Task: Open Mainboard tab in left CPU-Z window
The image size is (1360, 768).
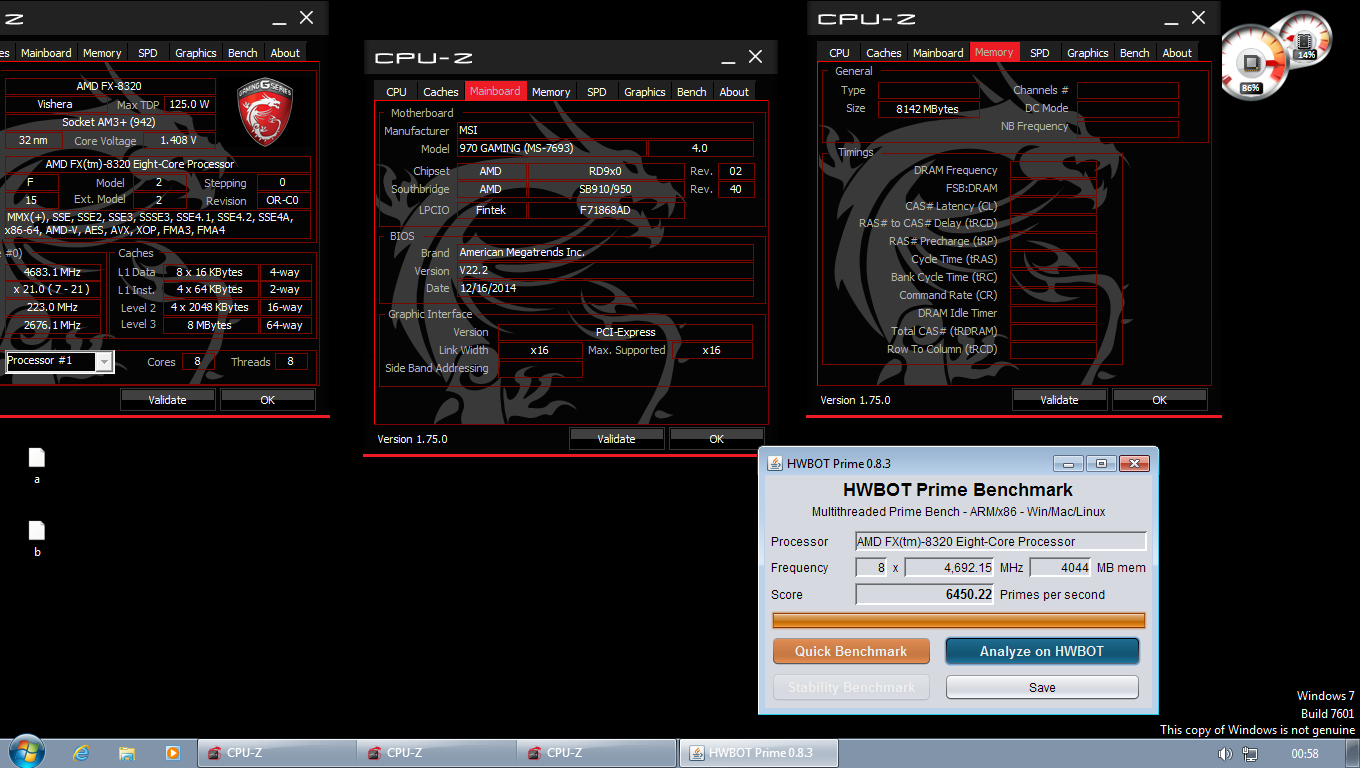Action: [46, 53]
